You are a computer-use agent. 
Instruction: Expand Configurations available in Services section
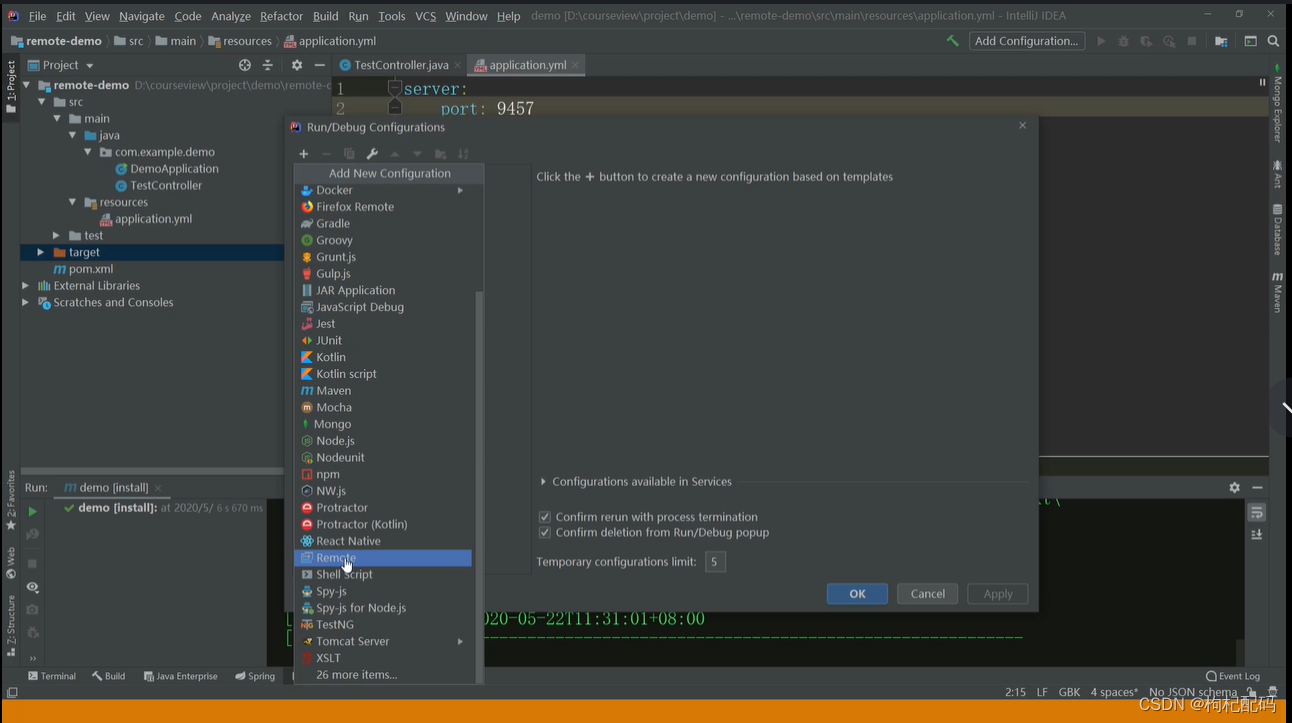[x=543, y=482]
